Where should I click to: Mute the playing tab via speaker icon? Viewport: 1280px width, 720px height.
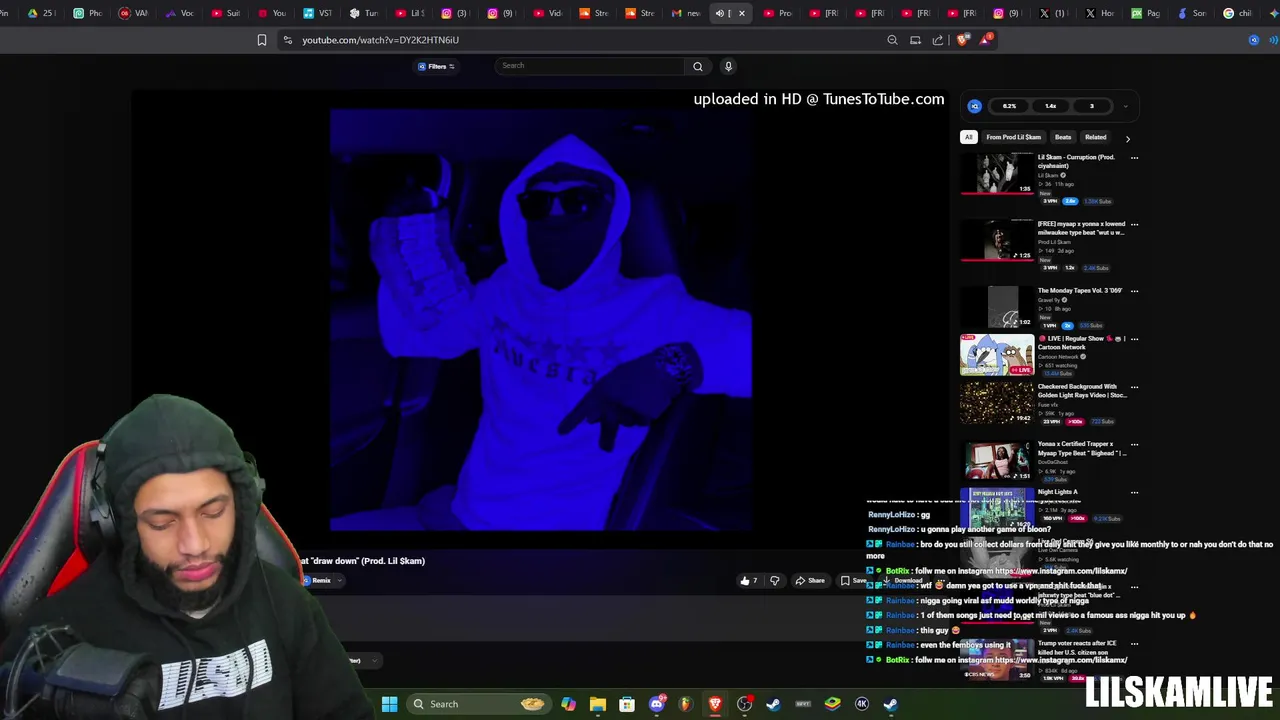tap(719, 13)
